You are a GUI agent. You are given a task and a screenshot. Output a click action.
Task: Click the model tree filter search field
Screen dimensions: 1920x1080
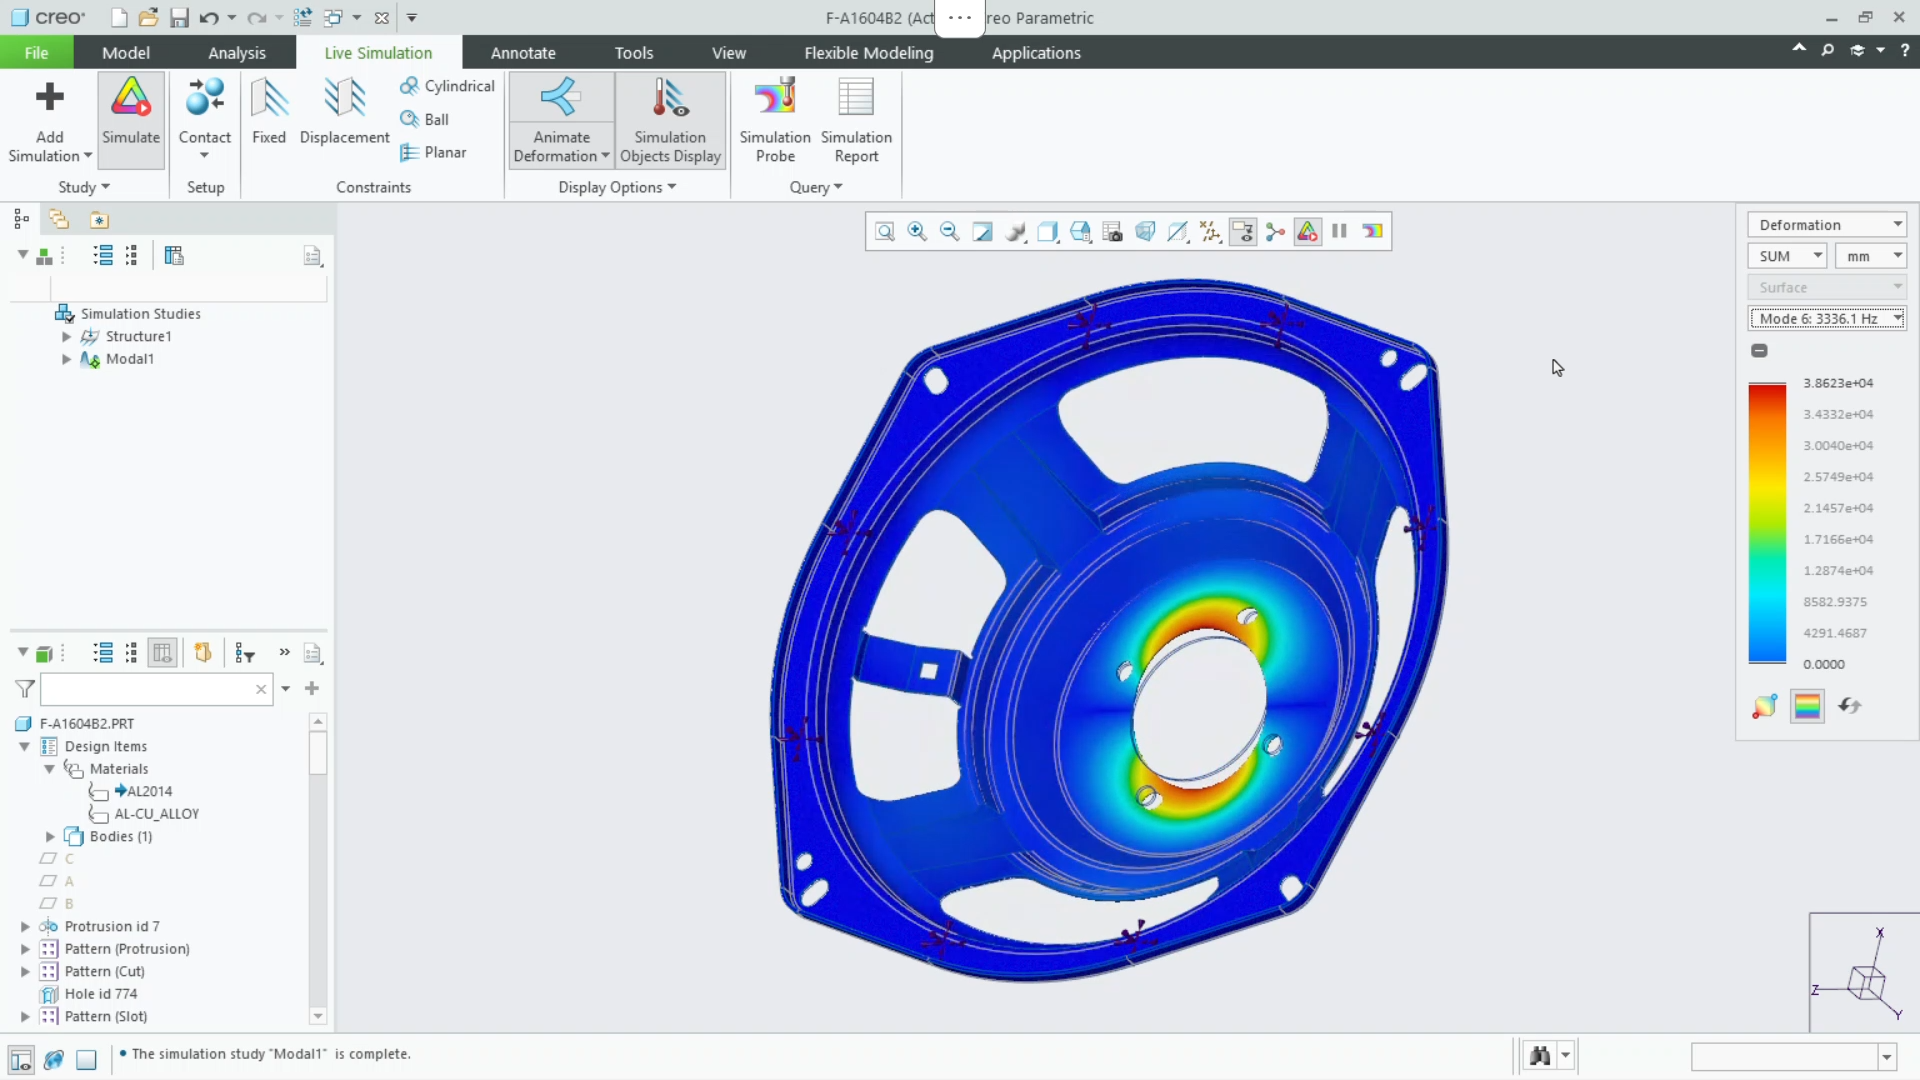pos(155,689)
